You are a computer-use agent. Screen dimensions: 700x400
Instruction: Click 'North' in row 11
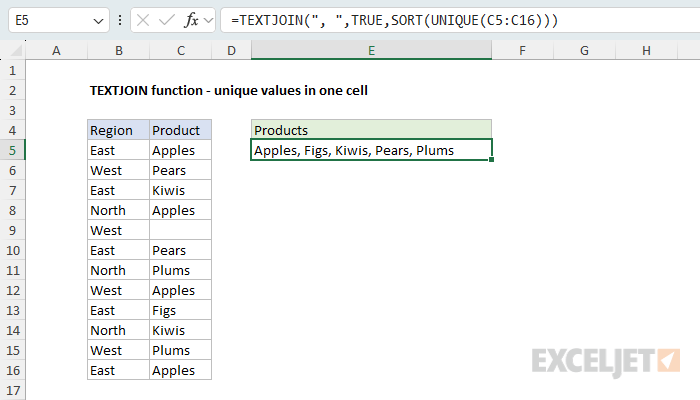point(118,271)
